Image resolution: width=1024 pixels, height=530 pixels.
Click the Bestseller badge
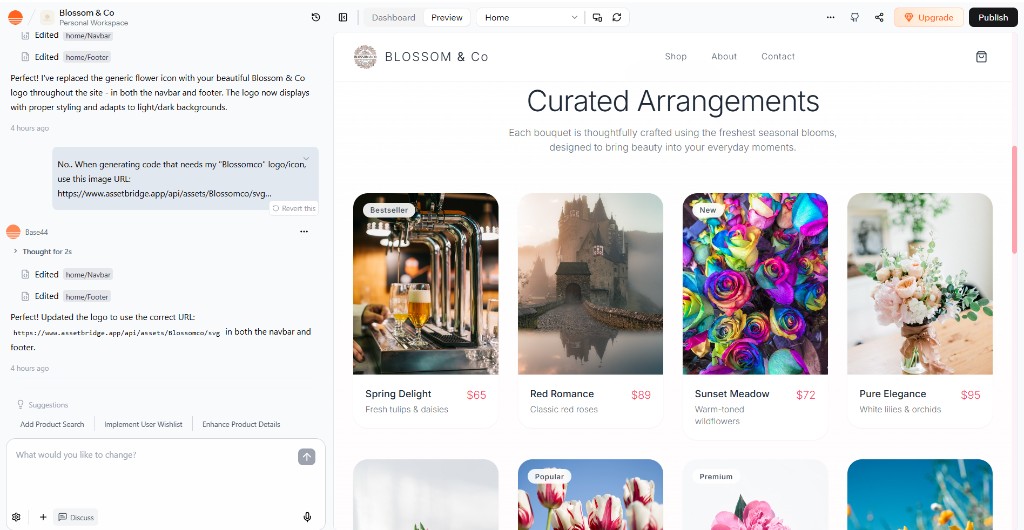click(389, 210)
